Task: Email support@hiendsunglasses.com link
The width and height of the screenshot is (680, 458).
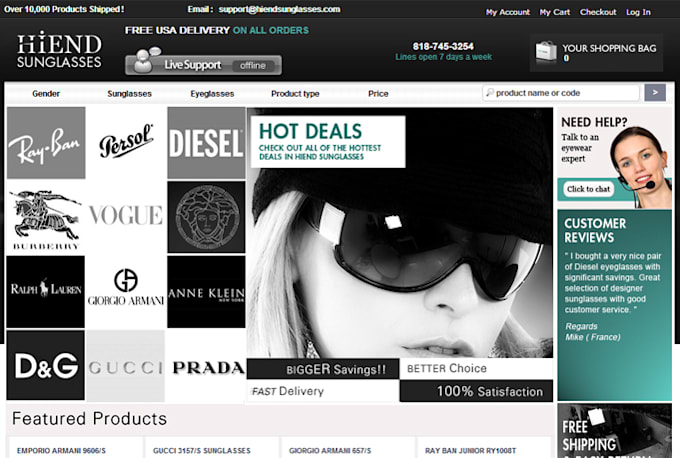Action: (x=279, y=10)
